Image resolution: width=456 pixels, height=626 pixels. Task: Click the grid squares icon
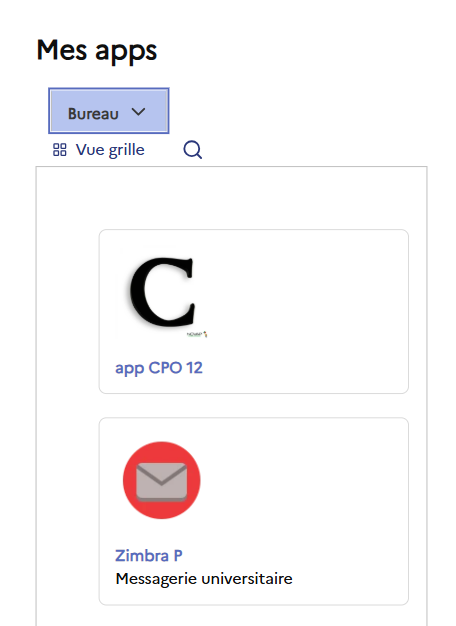(59, 150)
